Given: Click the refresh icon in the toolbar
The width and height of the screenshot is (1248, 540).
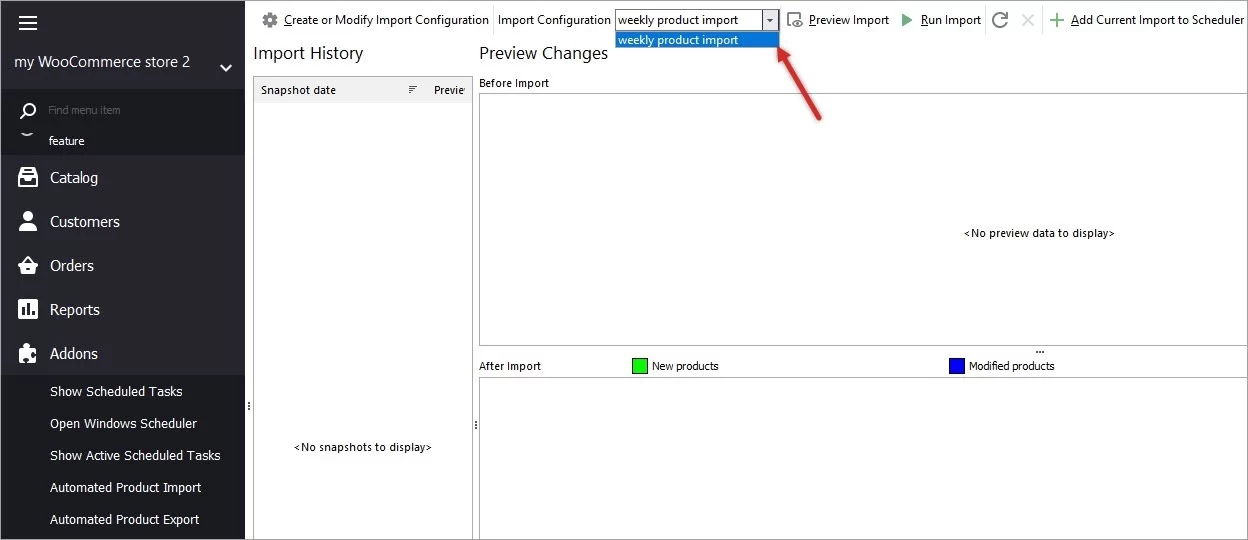Looking at the screenshot, I should (x=1000, y=20).
